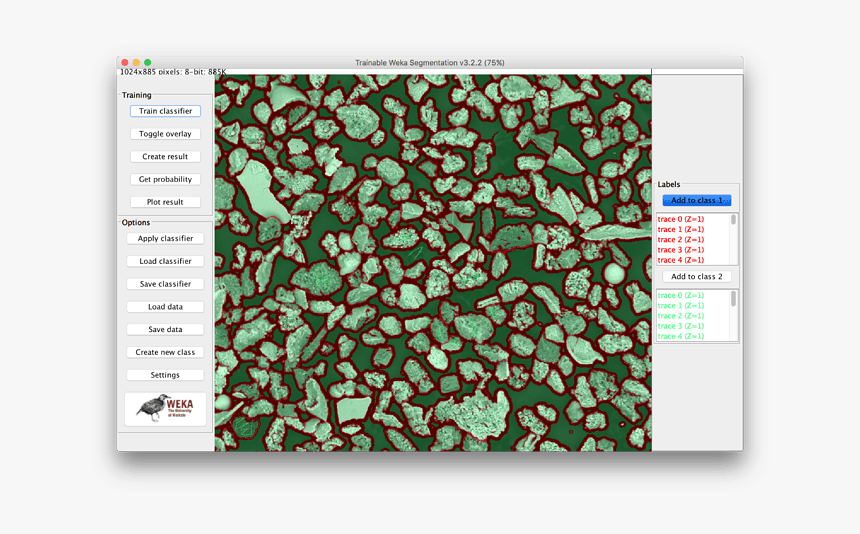Select red trace 1 (Z=1)
The image size is (860, 534).
[681, 229]
